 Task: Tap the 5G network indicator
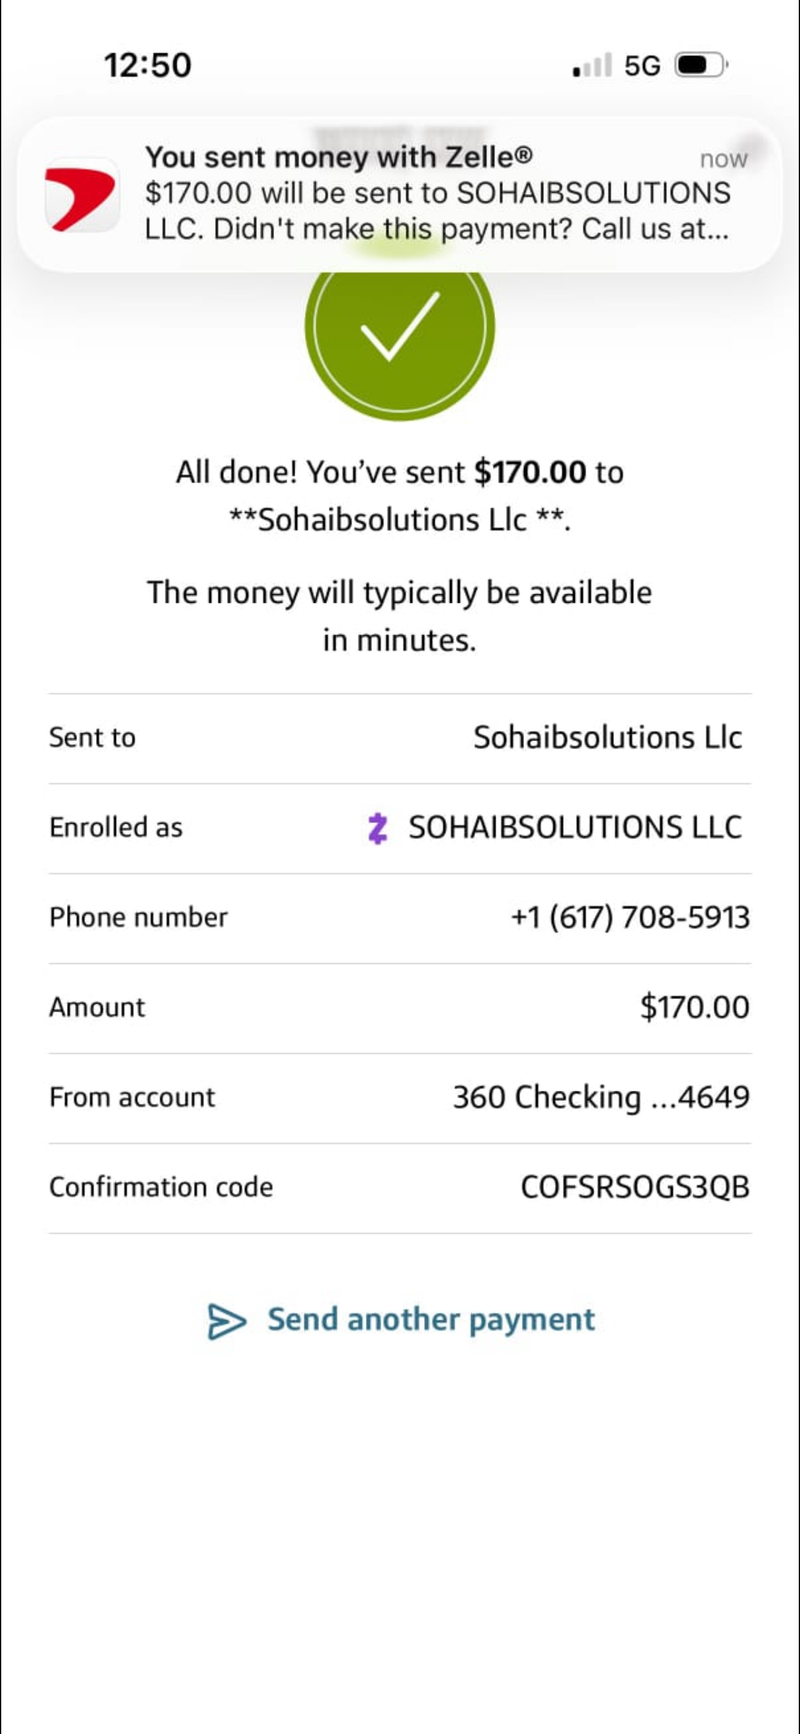[x=642, y=66]
